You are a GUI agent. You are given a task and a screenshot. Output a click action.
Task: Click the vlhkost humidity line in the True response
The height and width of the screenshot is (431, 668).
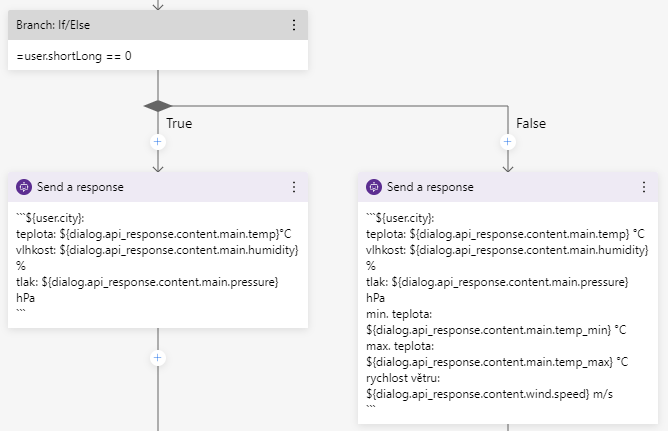click(157, 250)
